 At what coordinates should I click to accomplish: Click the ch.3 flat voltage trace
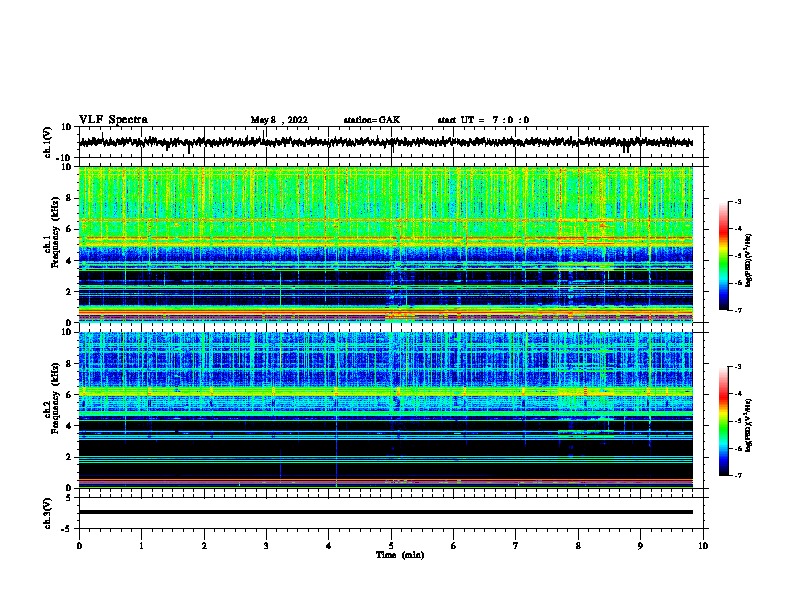pyautogui.click(x=386, y=512)
